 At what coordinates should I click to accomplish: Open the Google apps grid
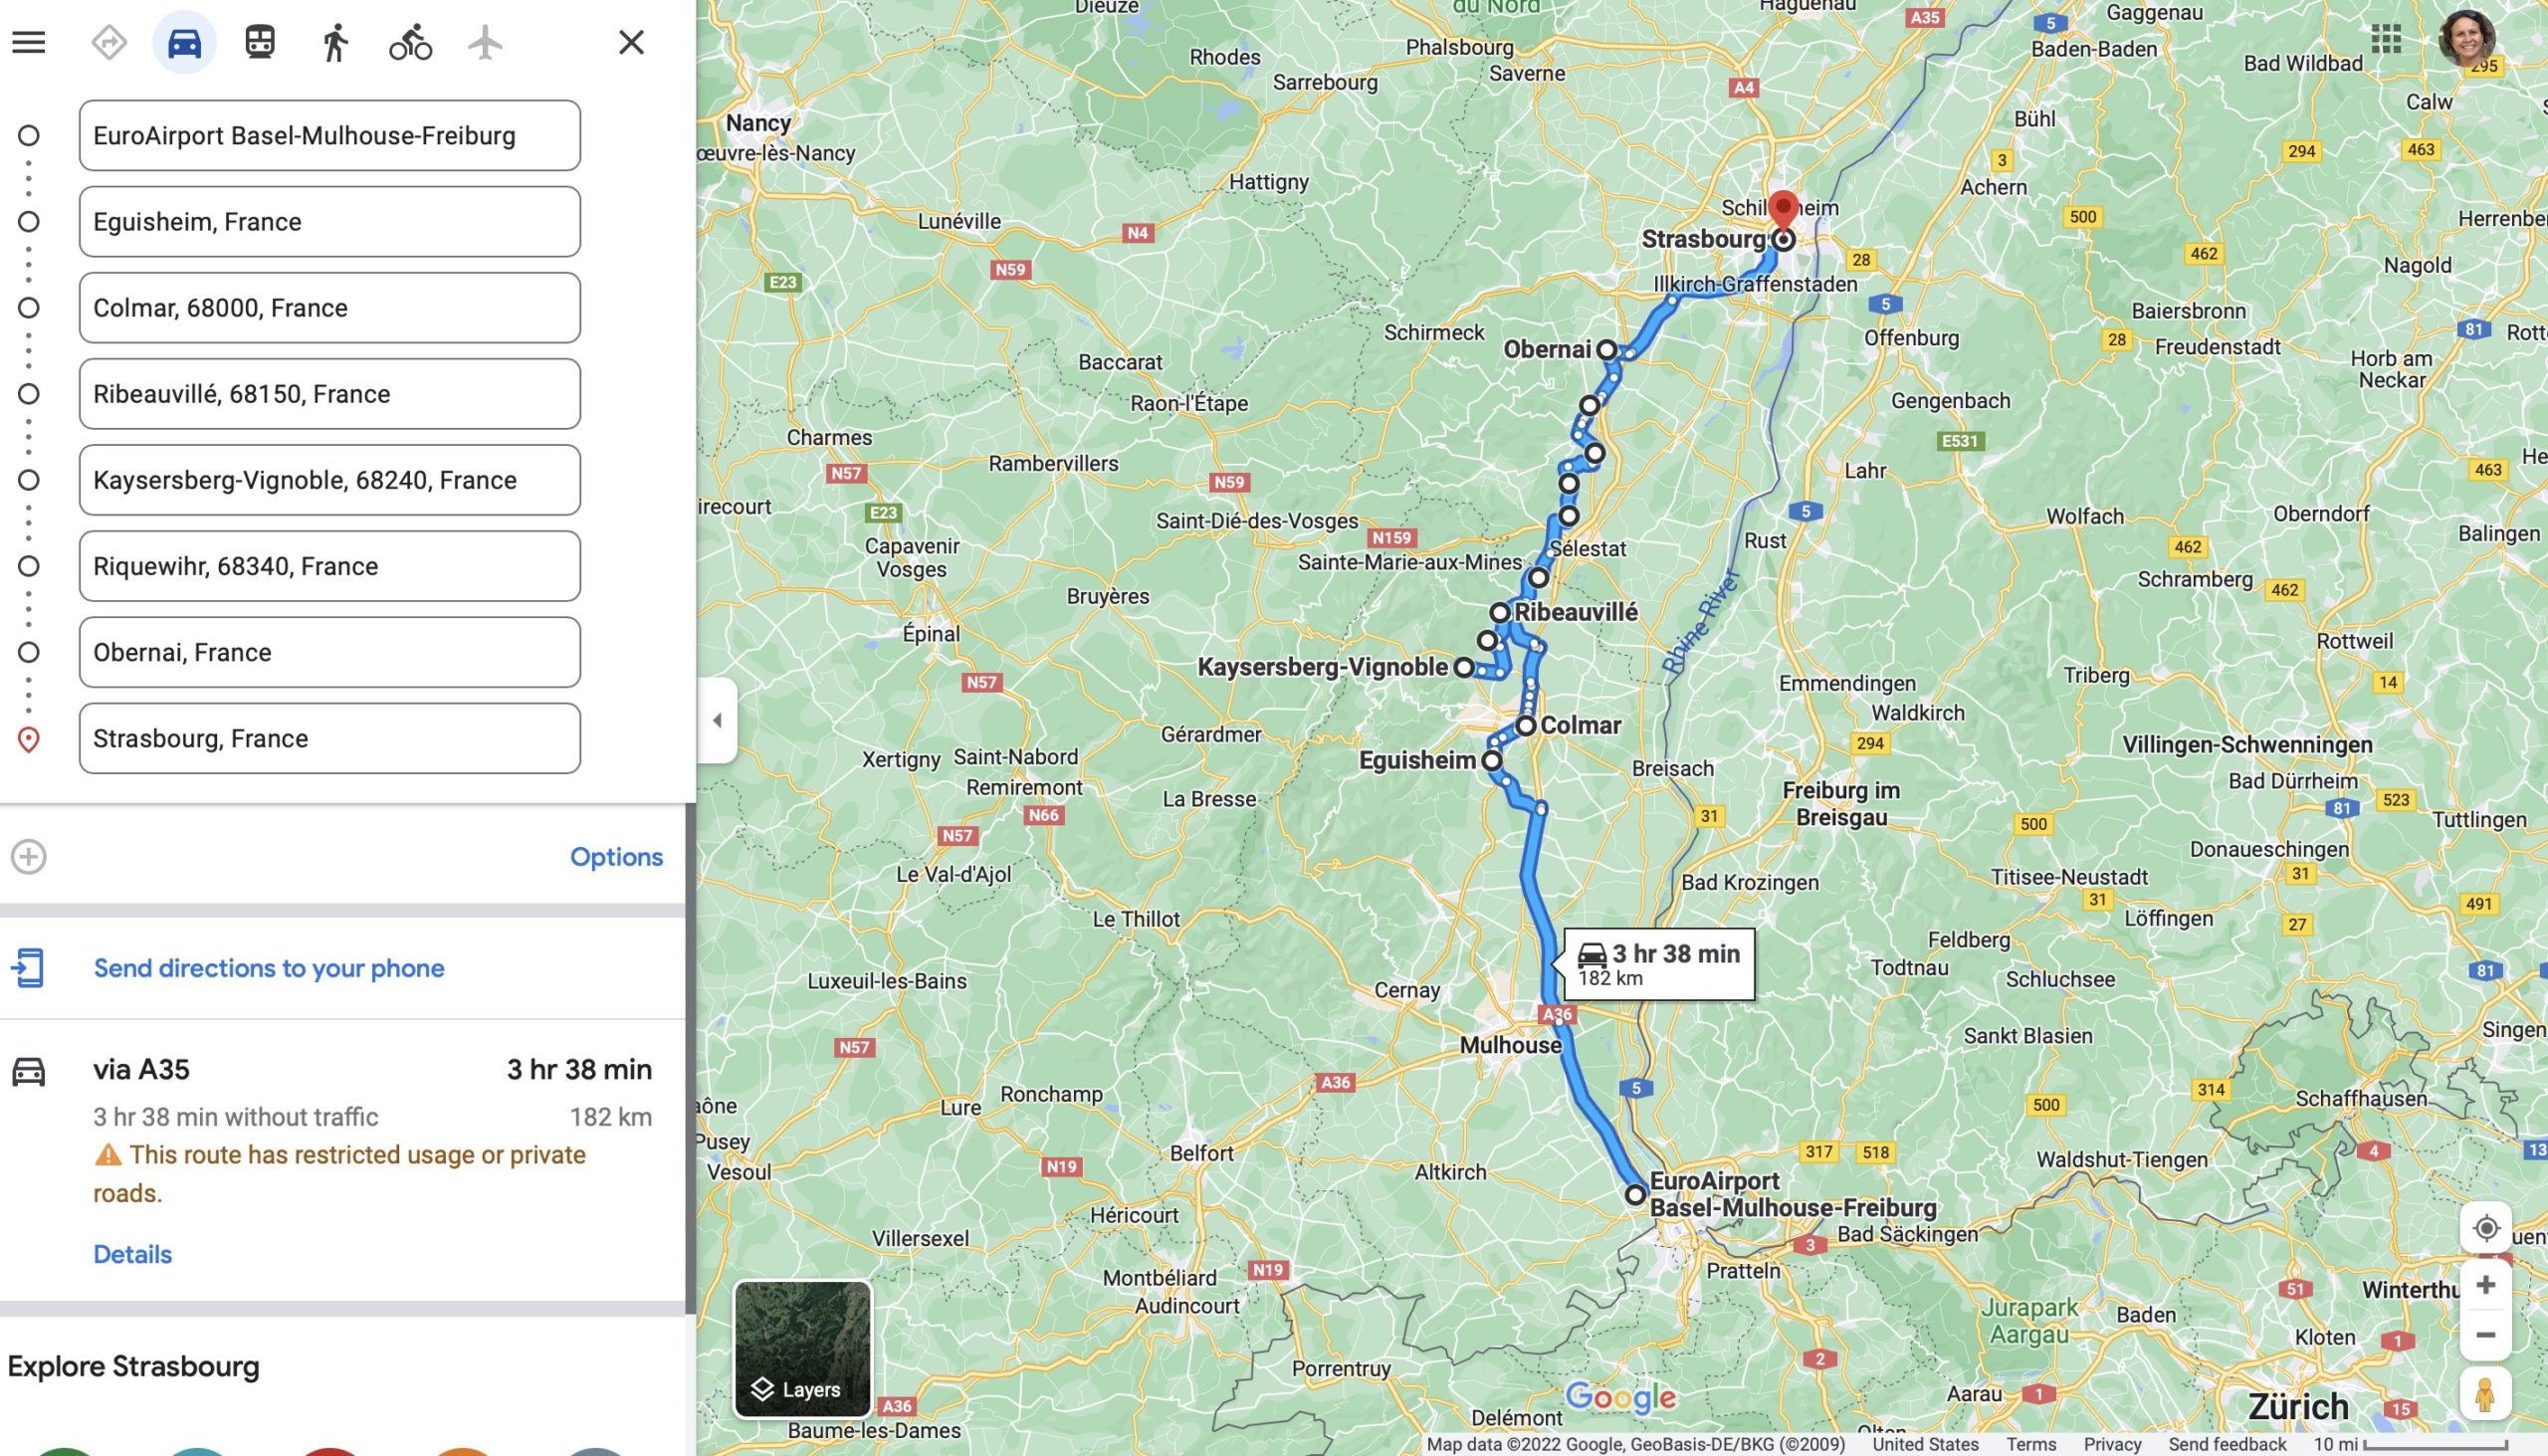pos(2386,39)
